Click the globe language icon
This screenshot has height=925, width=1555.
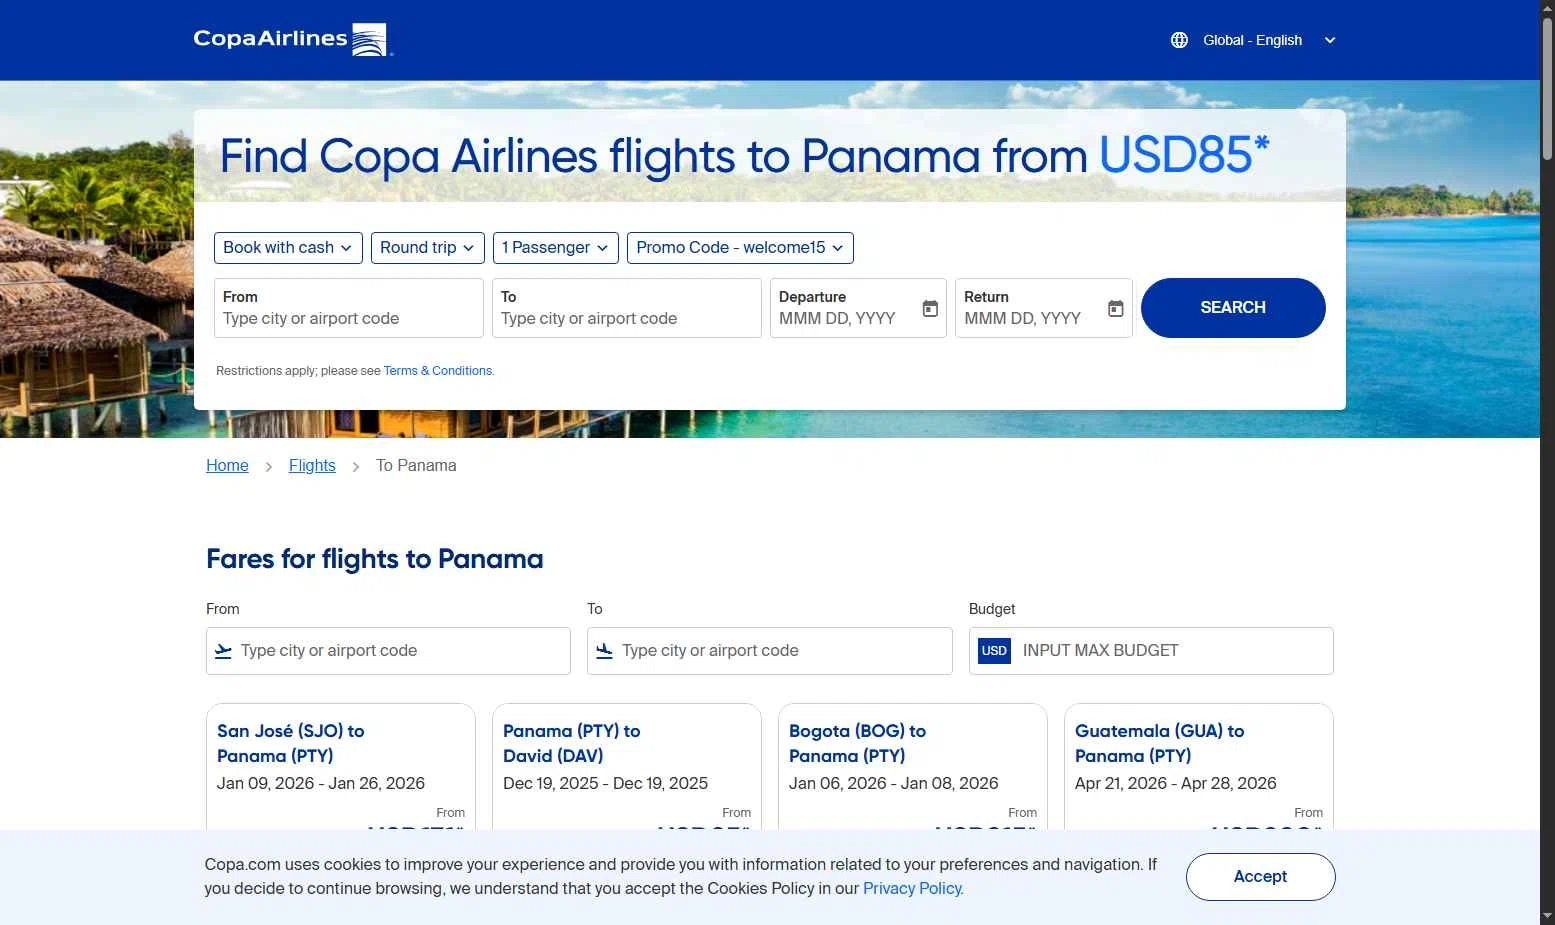(1179, 40)
